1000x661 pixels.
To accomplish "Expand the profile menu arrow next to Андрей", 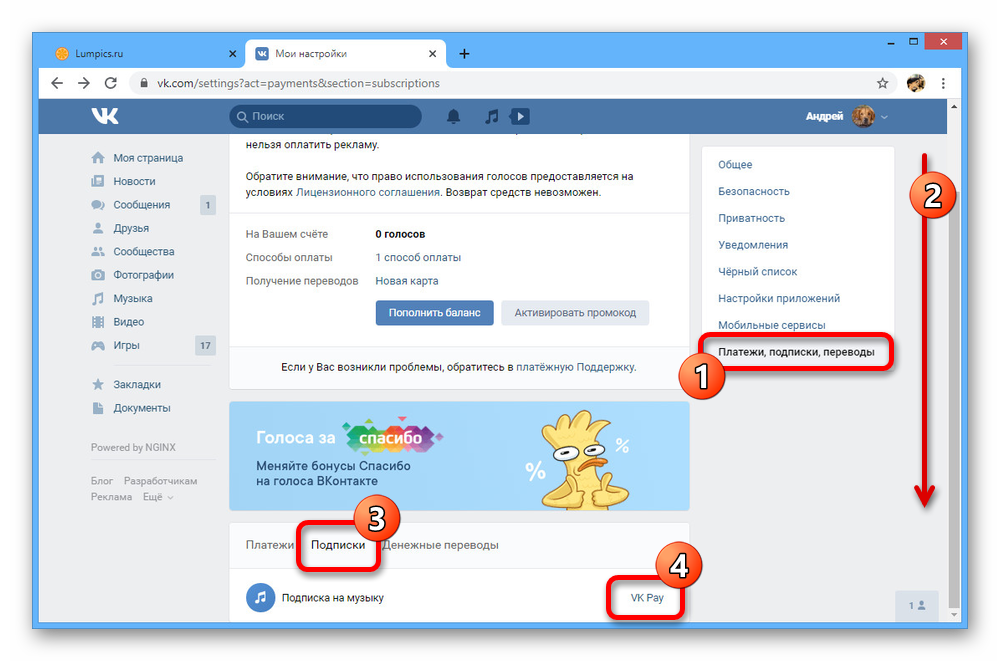I will [884, 117].
